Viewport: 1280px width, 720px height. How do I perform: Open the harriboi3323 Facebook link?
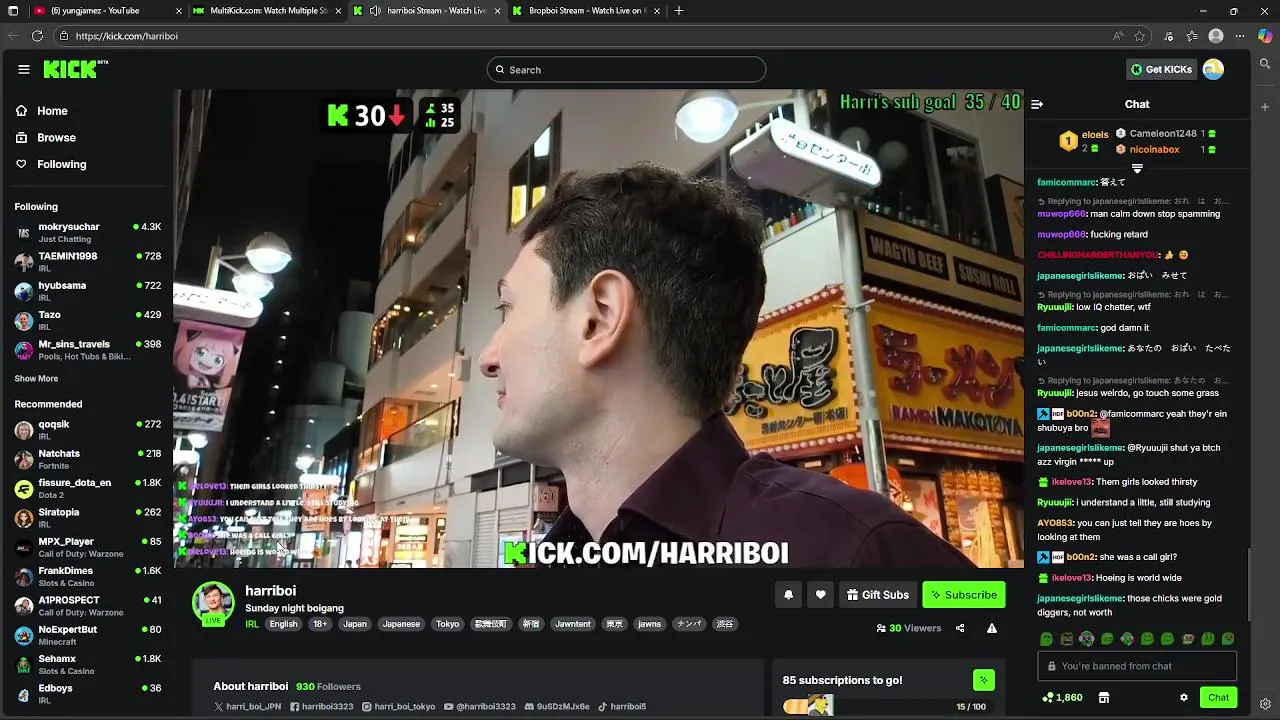(322, 706)
